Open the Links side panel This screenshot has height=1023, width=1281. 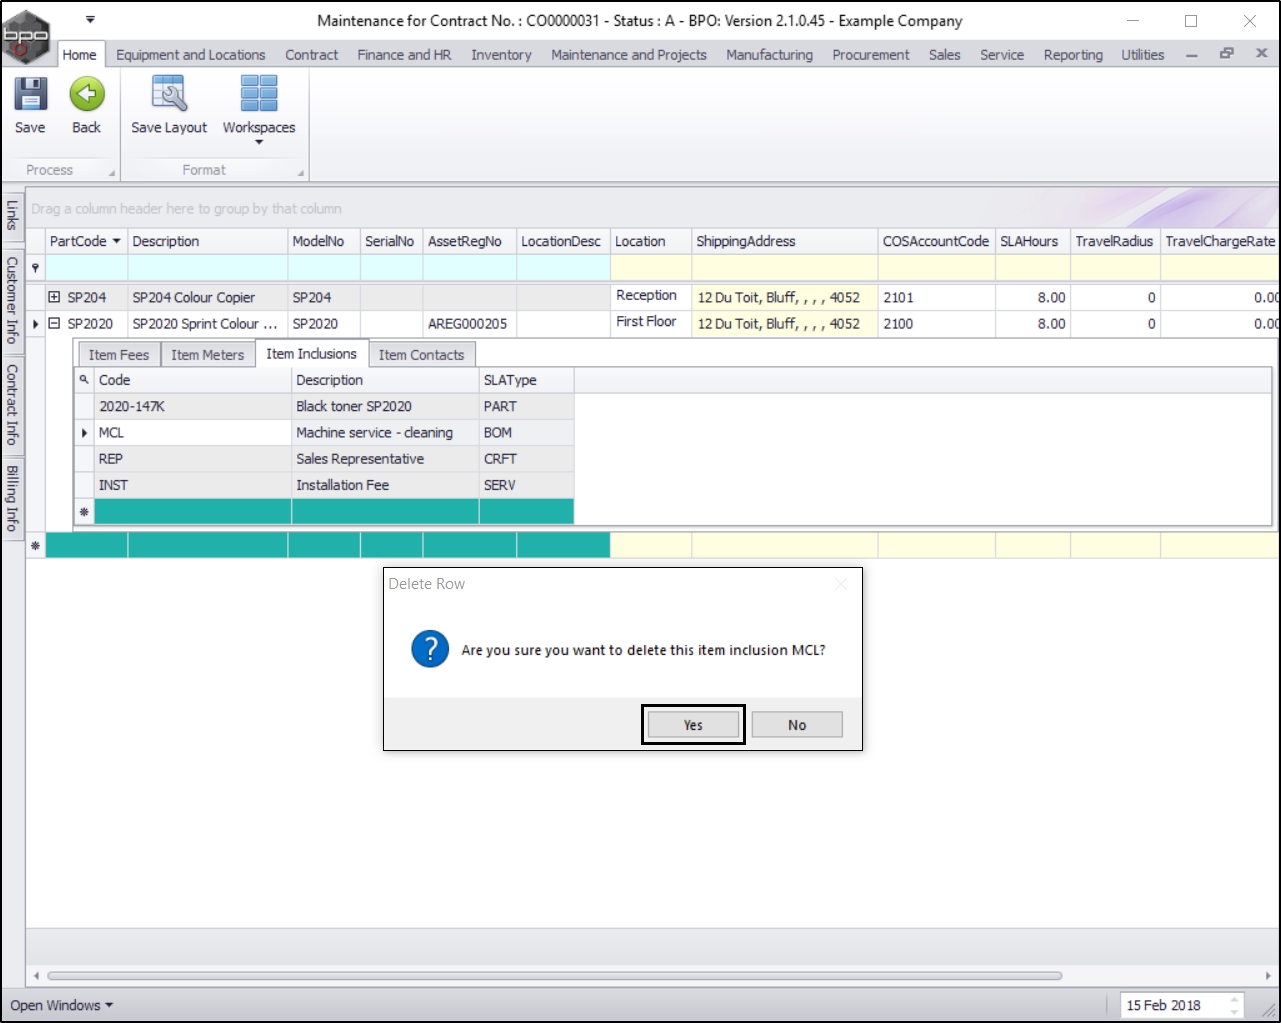pos(12,215)
